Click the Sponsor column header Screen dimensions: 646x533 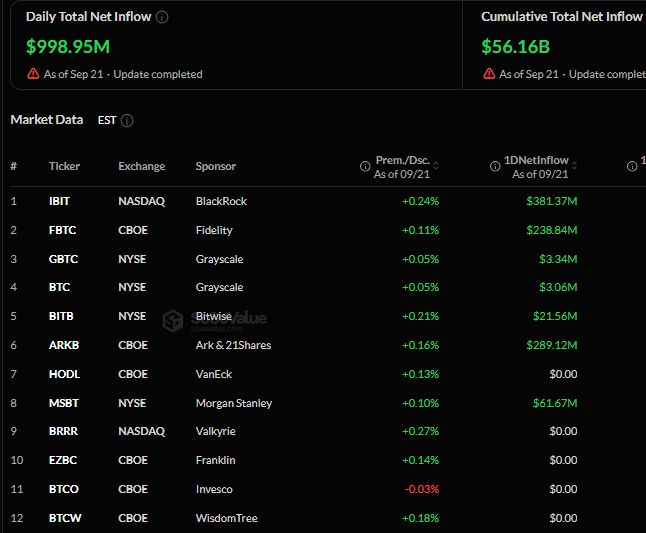point(216,166)
